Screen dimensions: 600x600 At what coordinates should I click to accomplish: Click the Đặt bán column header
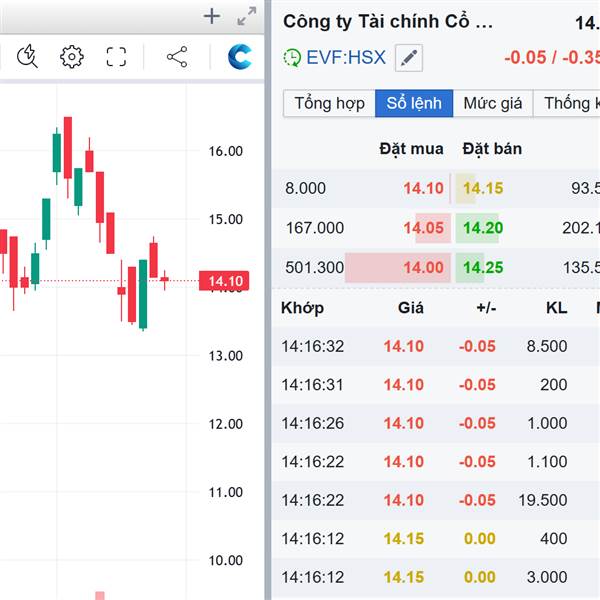tap(492, 149)
